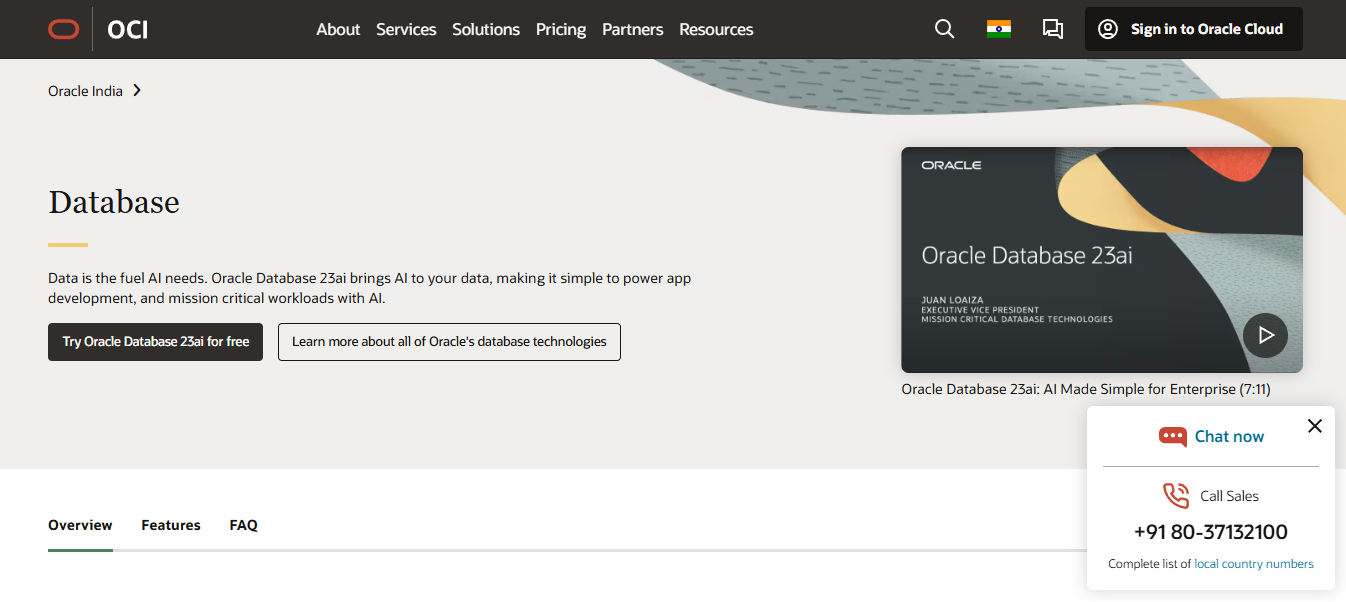Image resolution: width=1346 pixels, height=602 pixels.
Task: Open the Services menu
Action: [x=406, y=29]
